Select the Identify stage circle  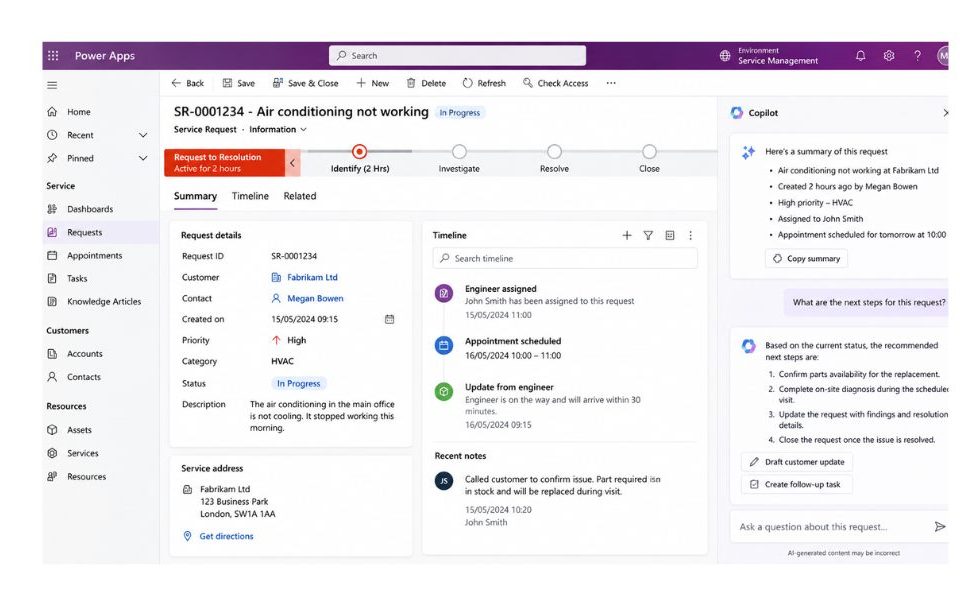click(x=359, y=151)
